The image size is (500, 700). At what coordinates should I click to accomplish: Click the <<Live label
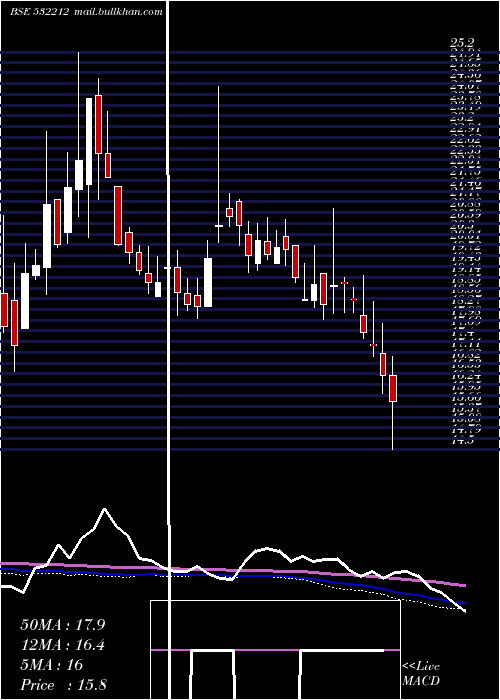coord(421,667)
